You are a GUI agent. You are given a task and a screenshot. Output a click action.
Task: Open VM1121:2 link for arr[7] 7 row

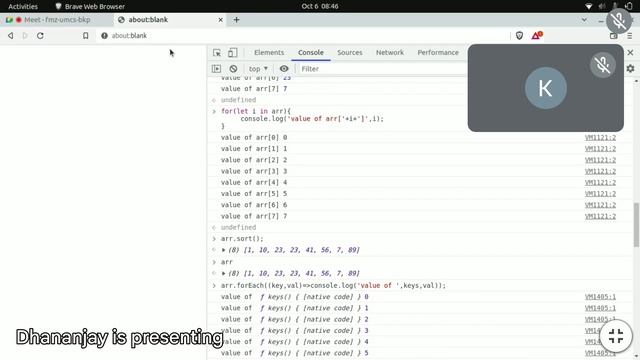600,216
